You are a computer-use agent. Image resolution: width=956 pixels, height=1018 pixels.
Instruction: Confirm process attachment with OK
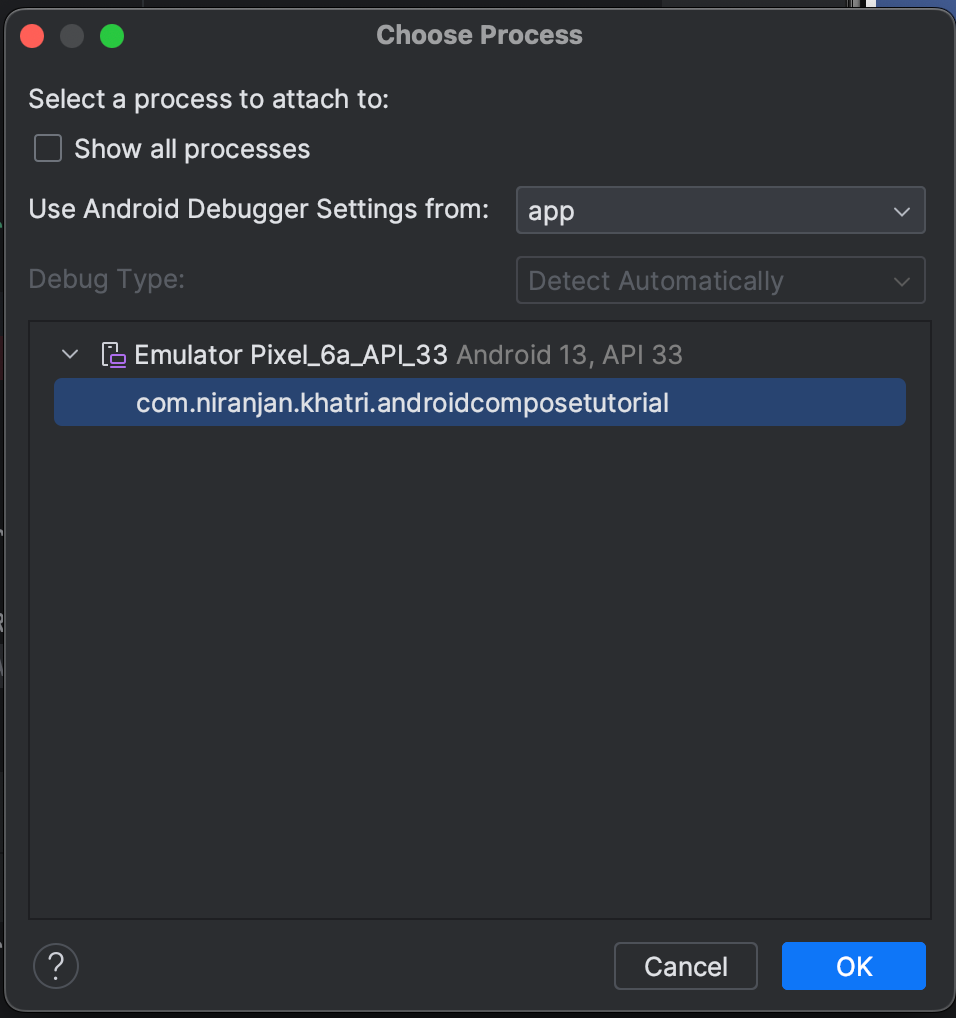pyautogui.click(x=853, y=965)
